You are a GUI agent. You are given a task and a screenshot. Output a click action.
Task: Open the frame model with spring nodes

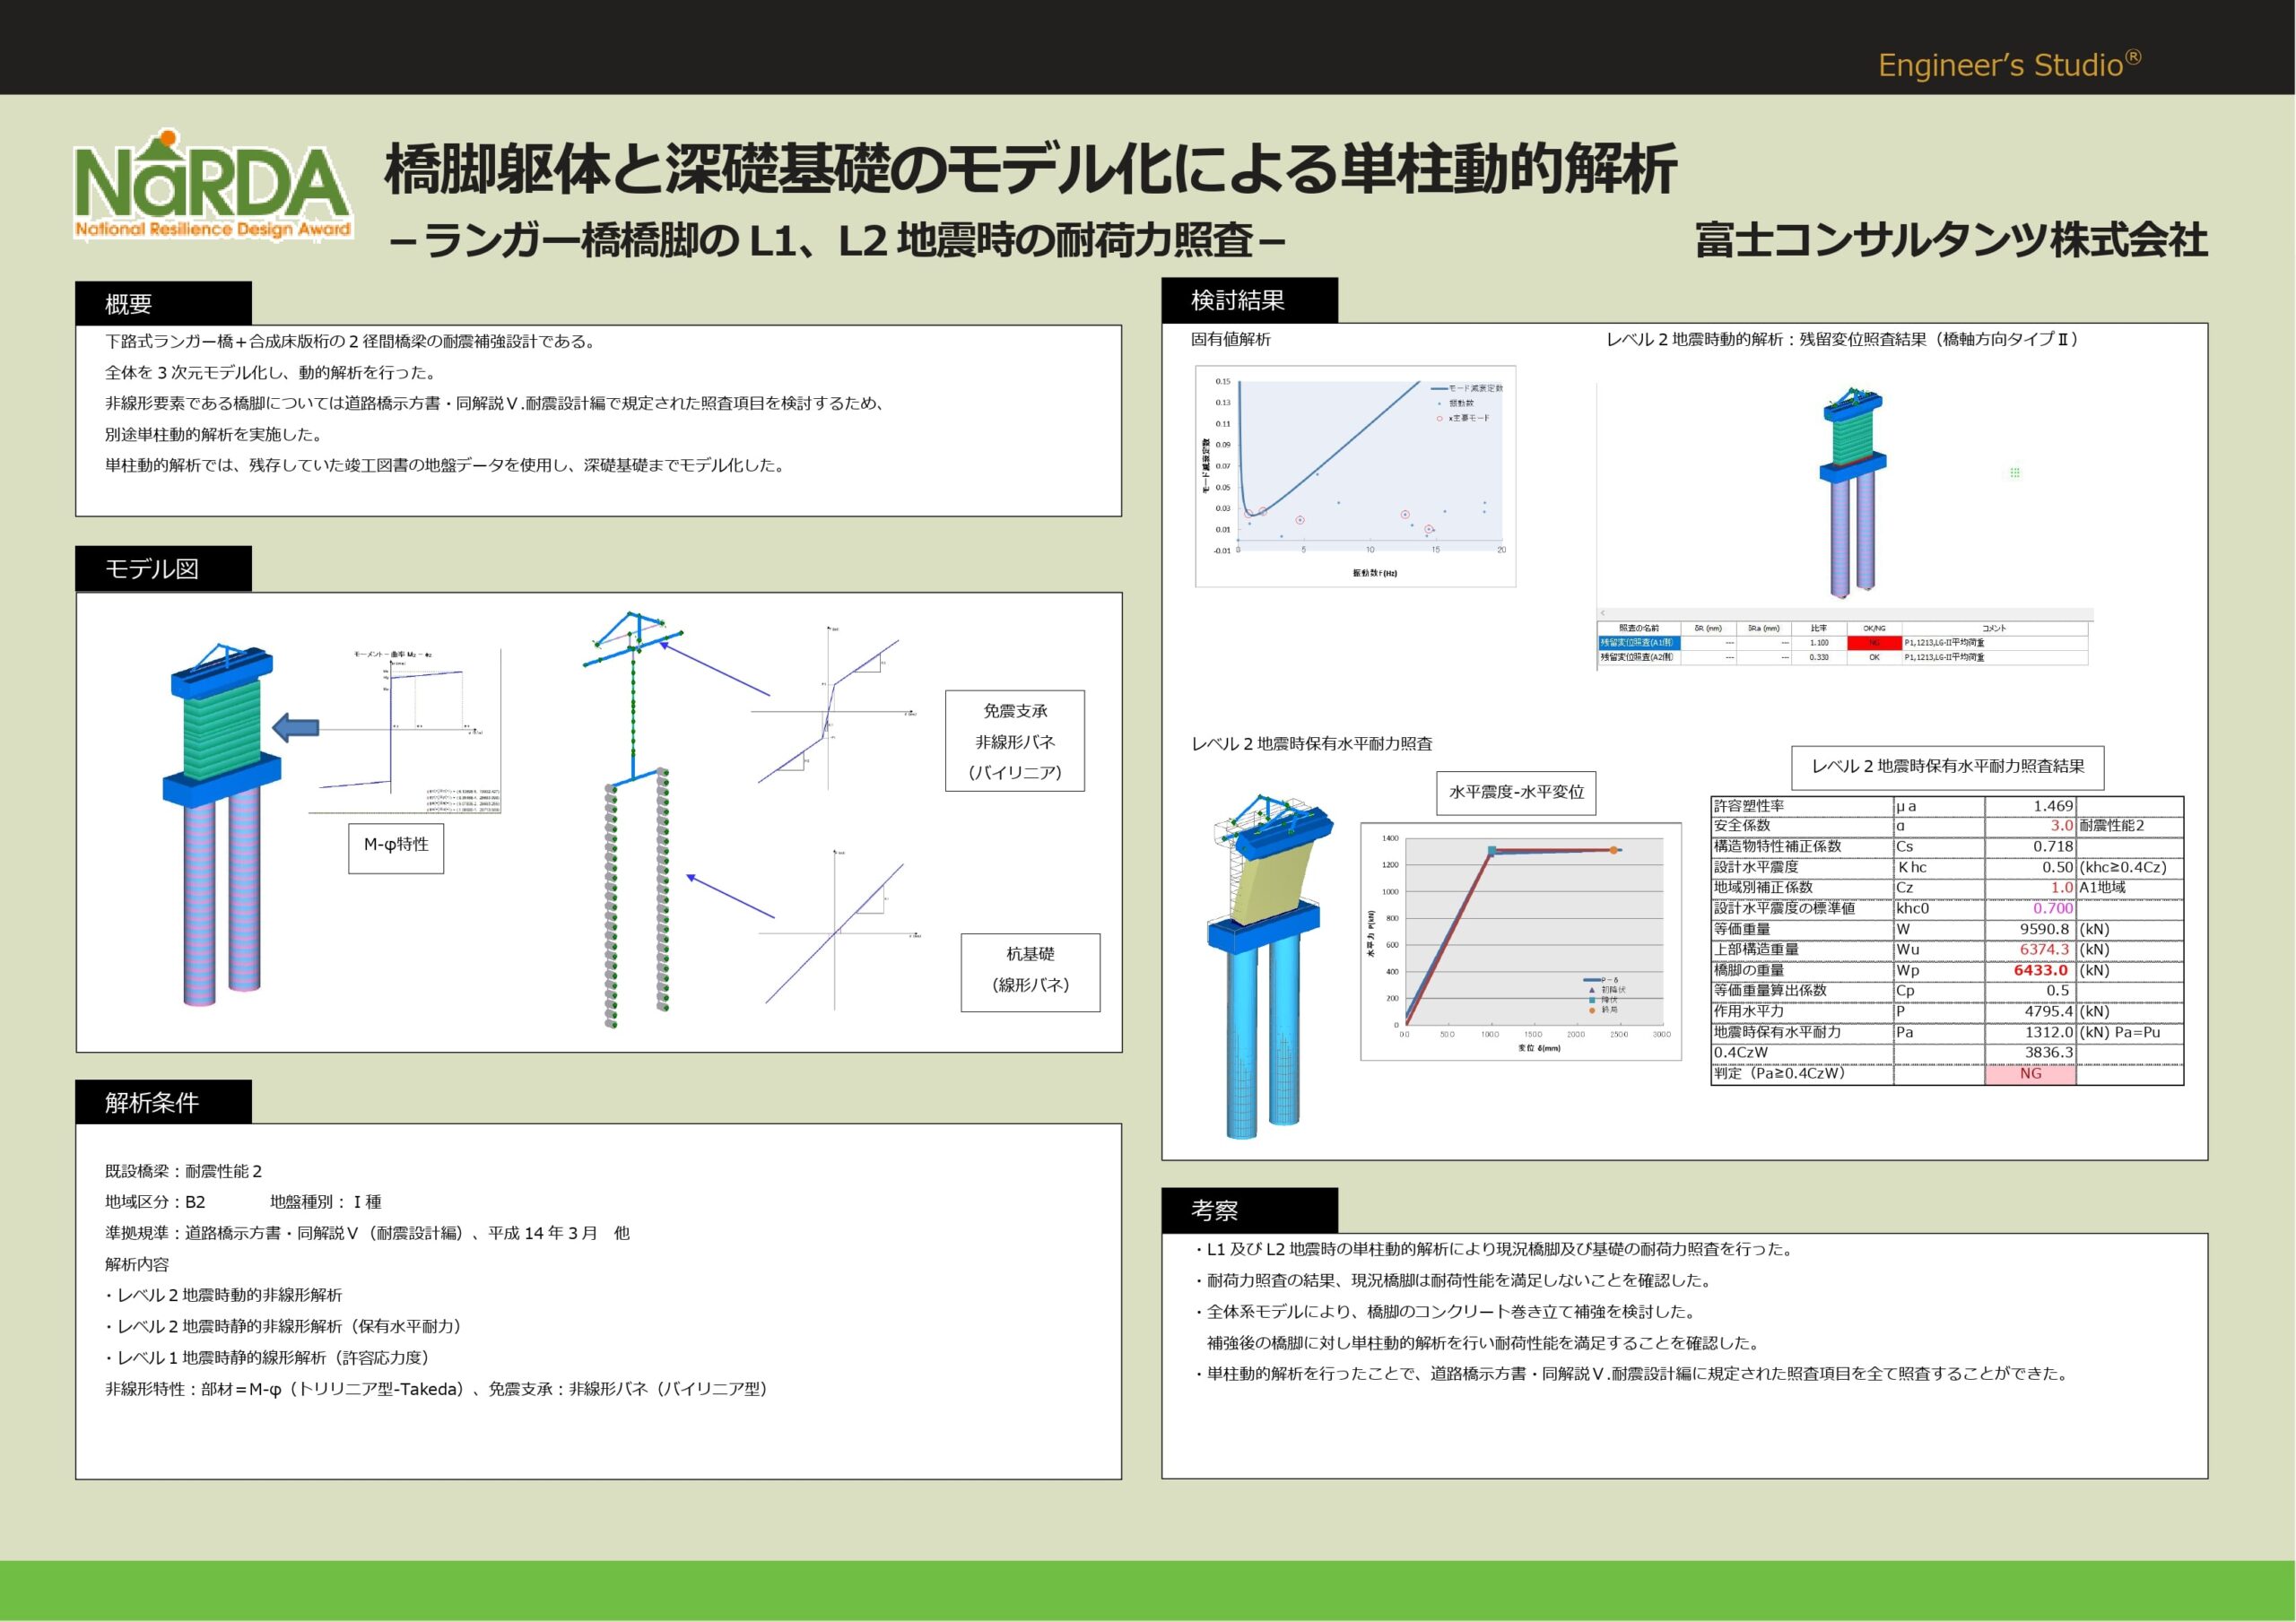(632, 820)
